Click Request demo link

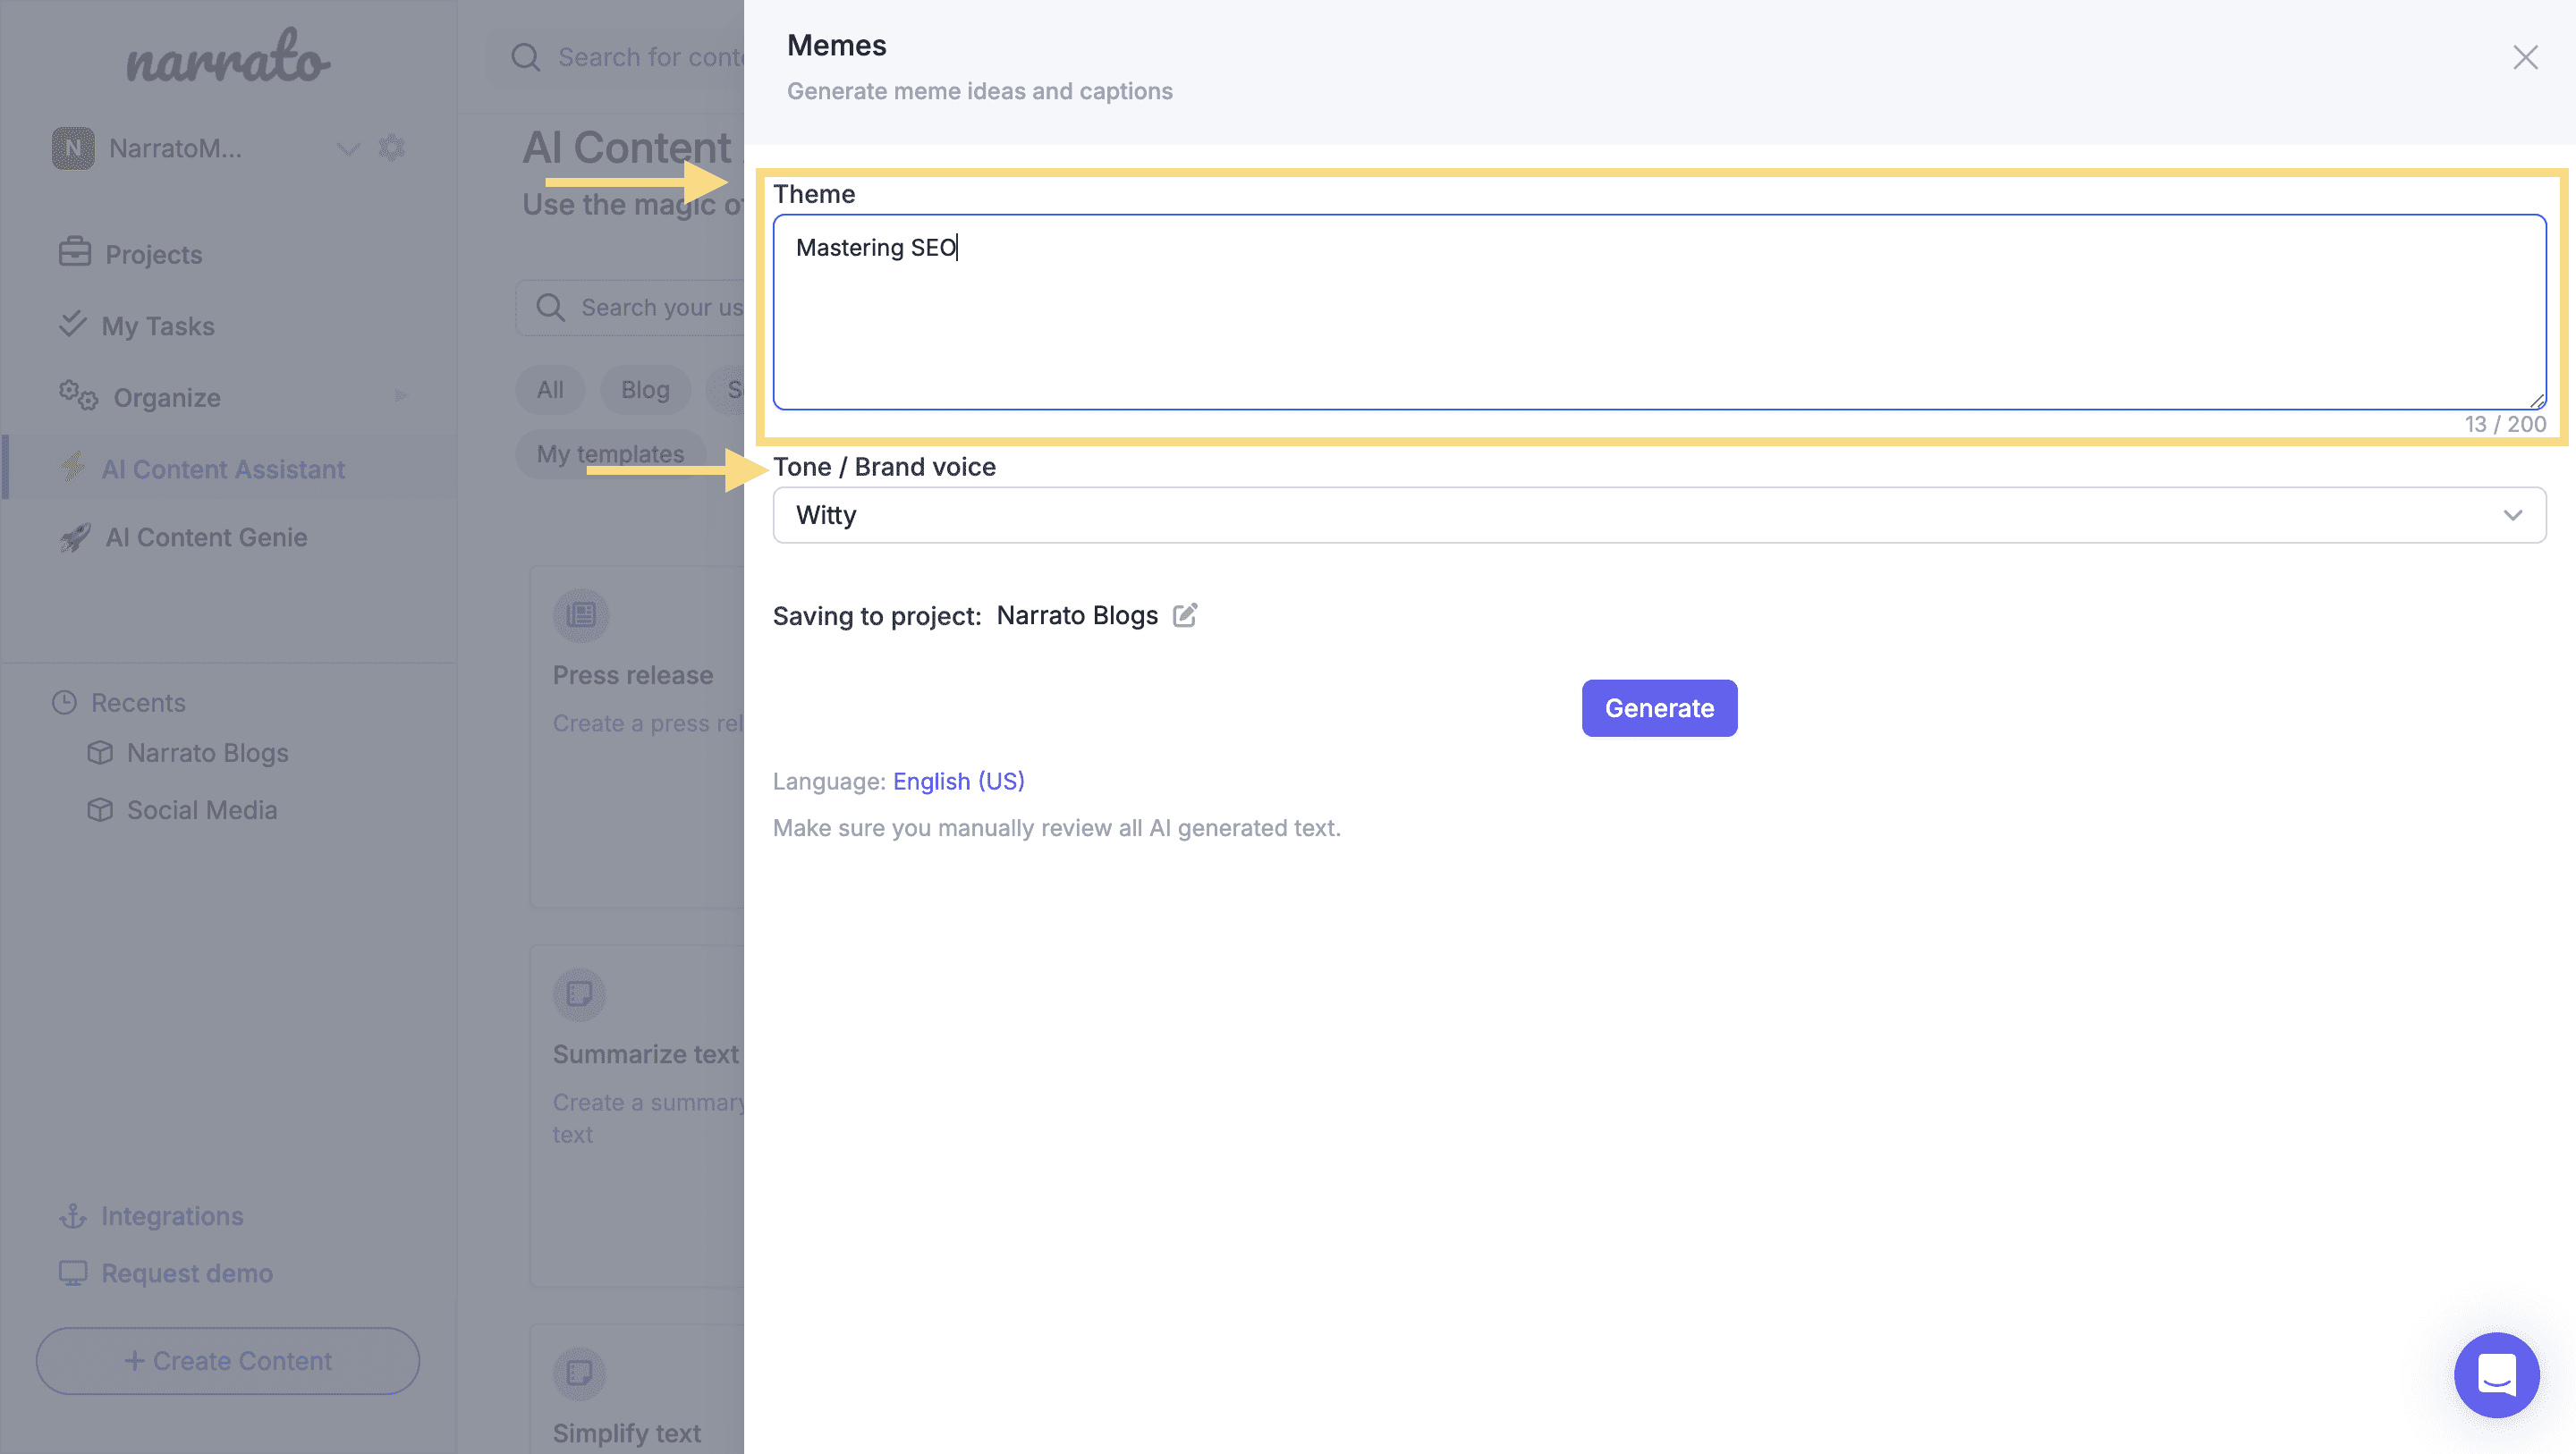[x=187, y=1273]
